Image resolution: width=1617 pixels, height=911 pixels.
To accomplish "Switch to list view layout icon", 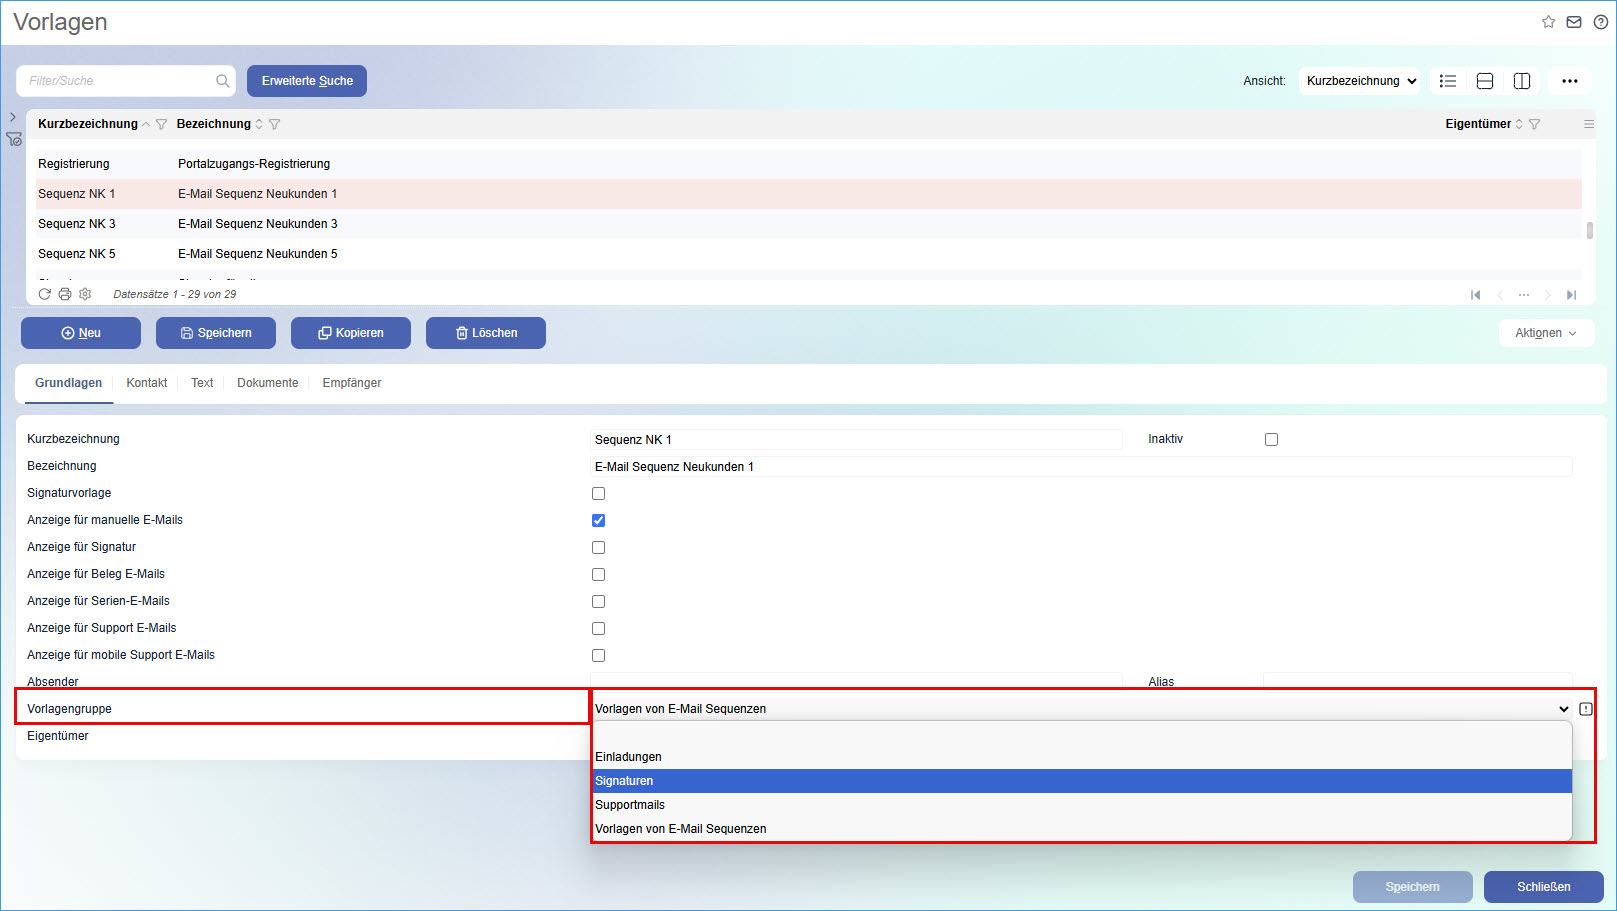I will (x=1447, y=81).
